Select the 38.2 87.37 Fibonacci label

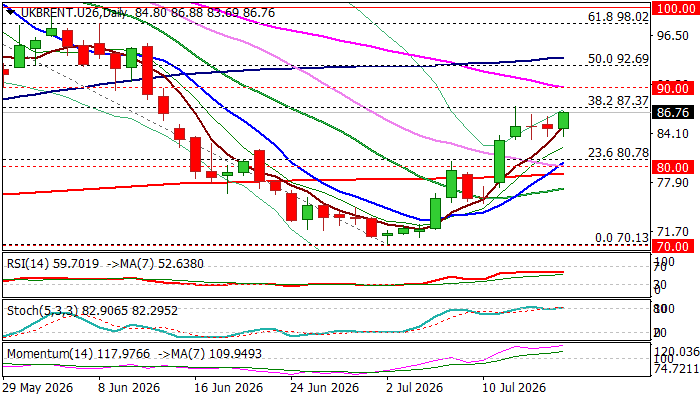[x=618, y=101]
